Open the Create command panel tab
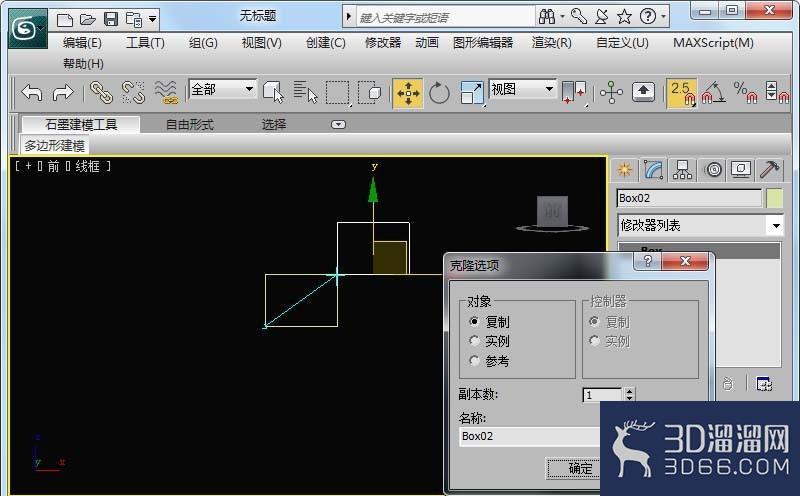The width and height of the screenshot is (800, 496). [x=624, y=169]
